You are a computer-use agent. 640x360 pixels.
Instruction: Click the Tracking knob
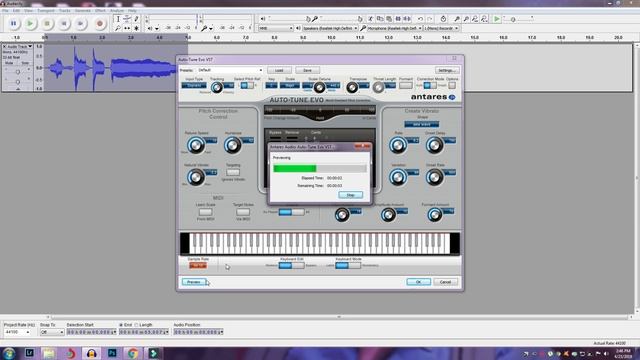tap(217, 87)
